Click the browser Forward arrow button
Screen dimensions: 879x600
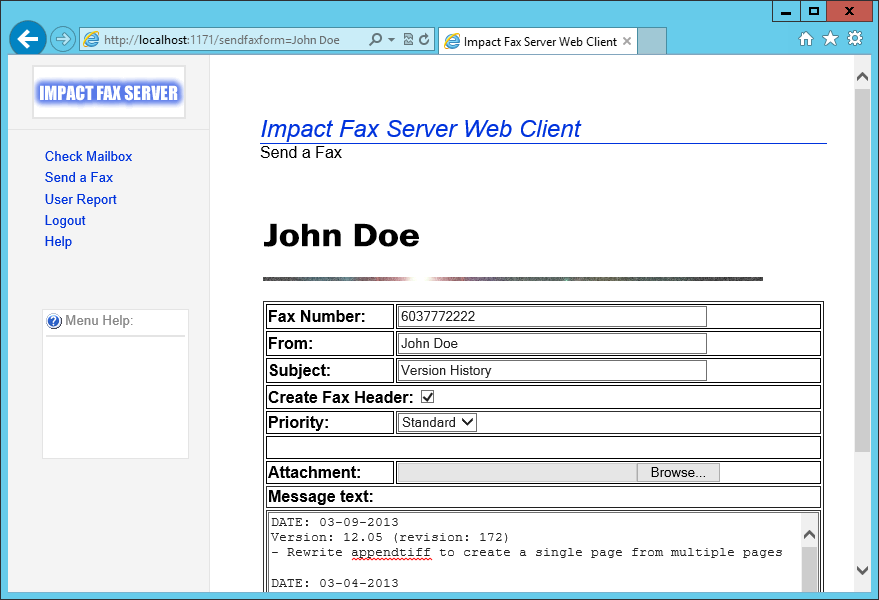pos(63,40)
